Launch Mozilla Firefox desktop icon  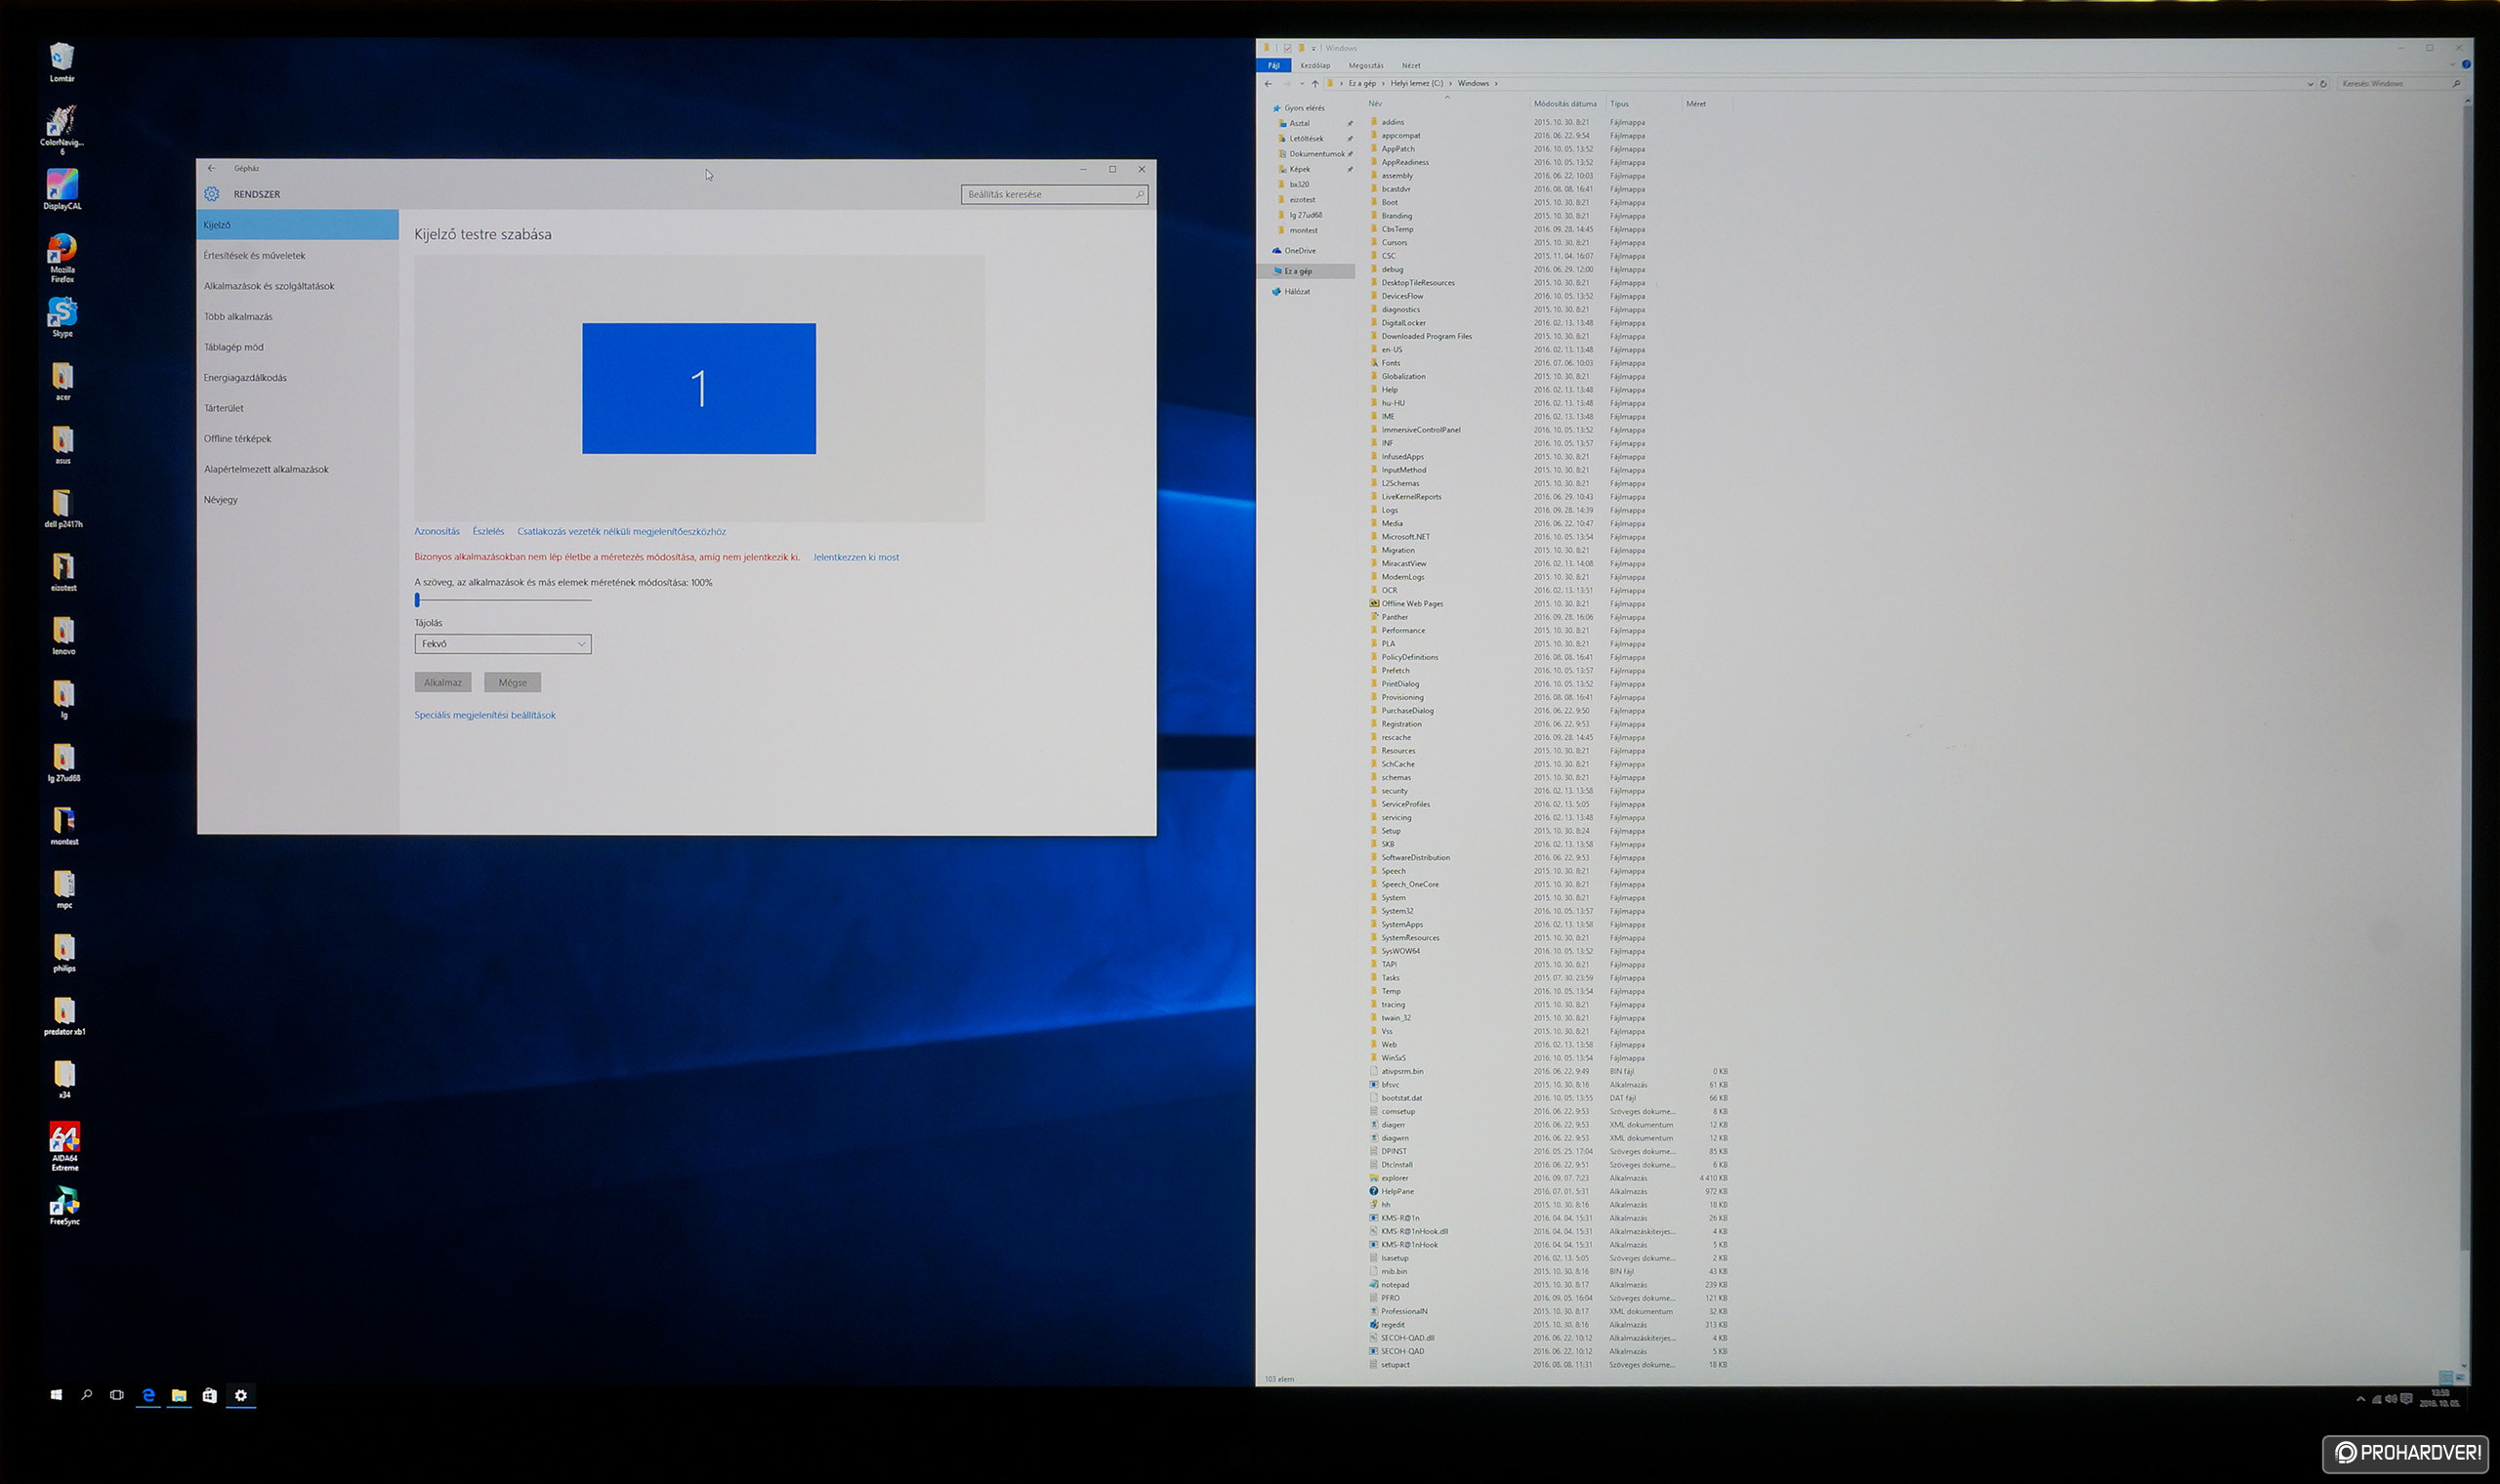point(62,257)
